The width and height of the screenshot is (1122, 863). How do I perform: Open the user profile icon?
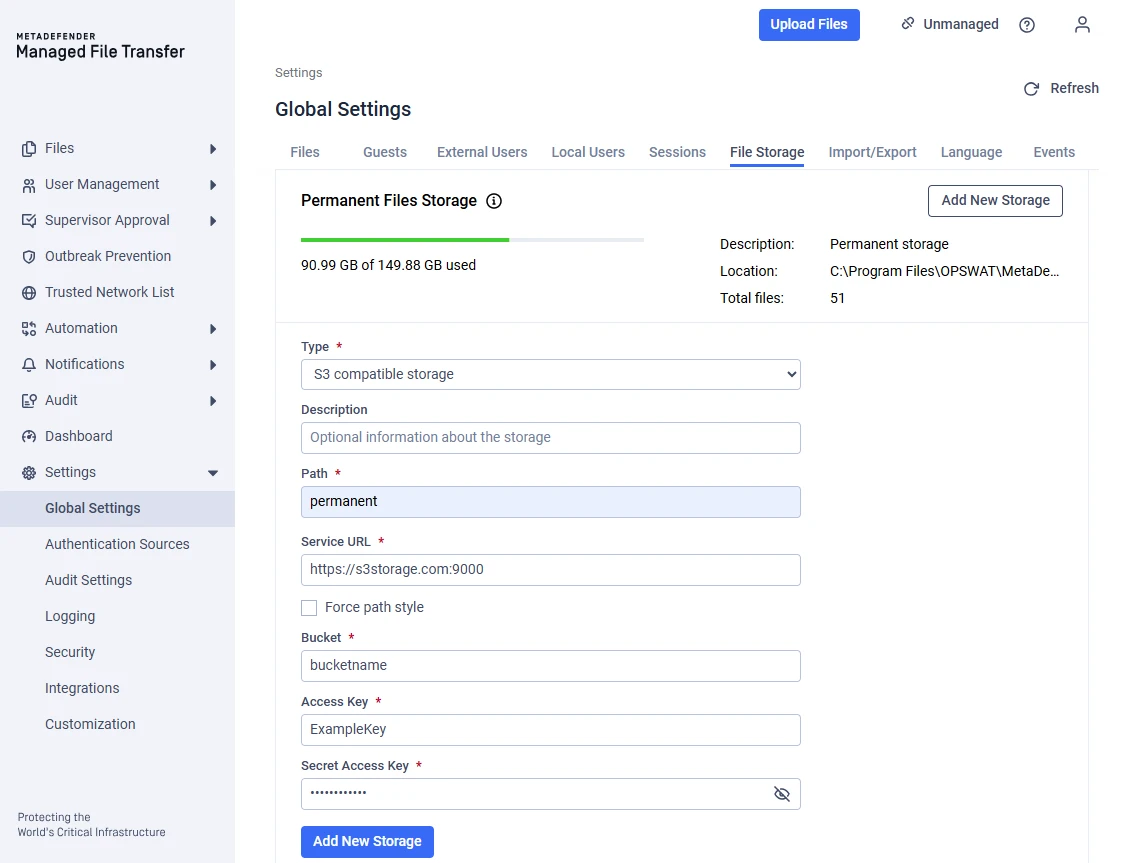(x=1082, y=25)
